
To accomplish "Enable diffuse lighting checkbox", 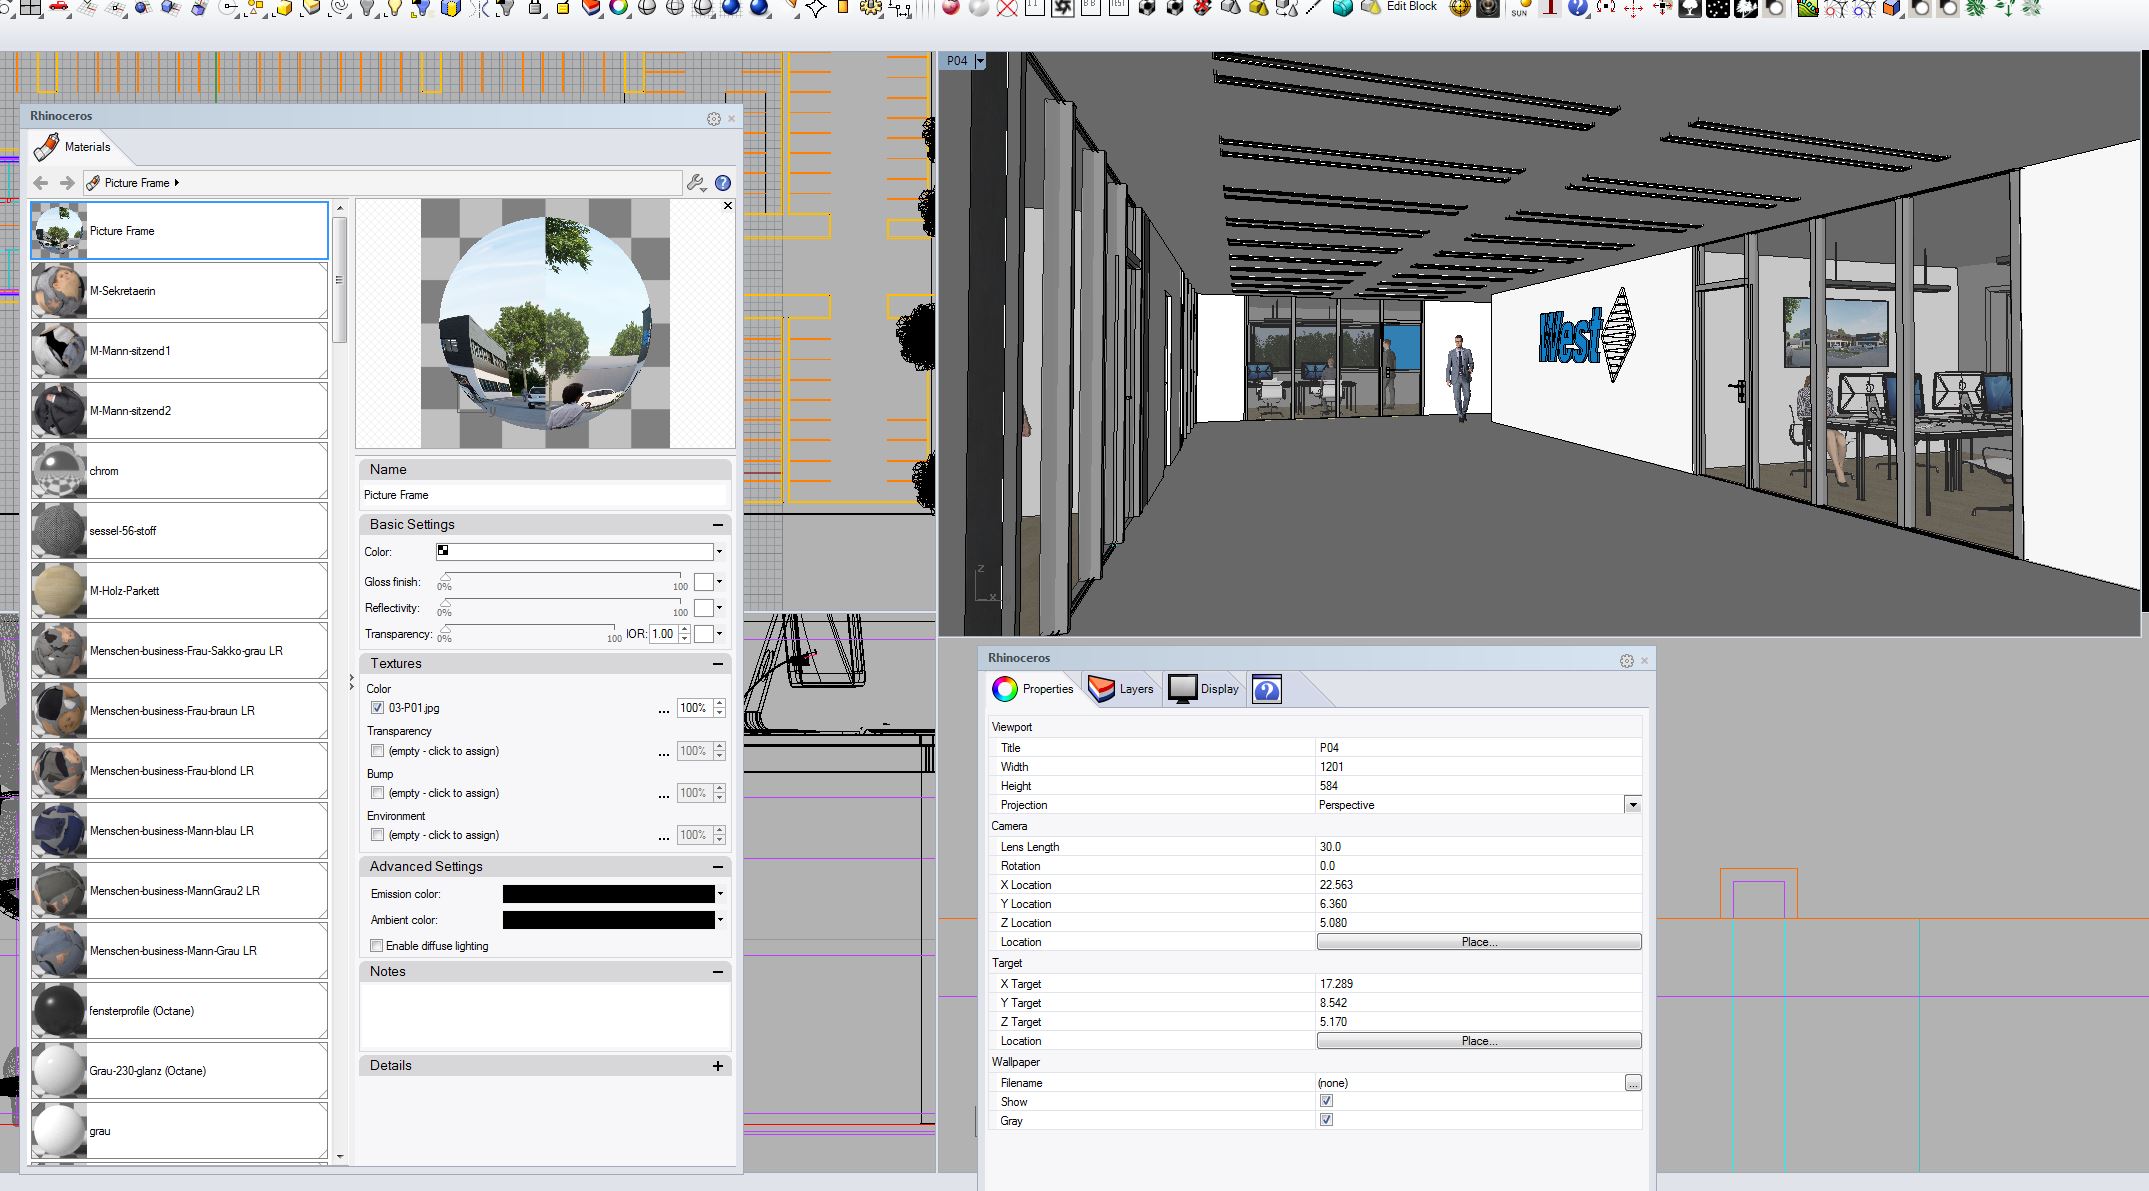I will pyautogui.click(x=377, y=946).
